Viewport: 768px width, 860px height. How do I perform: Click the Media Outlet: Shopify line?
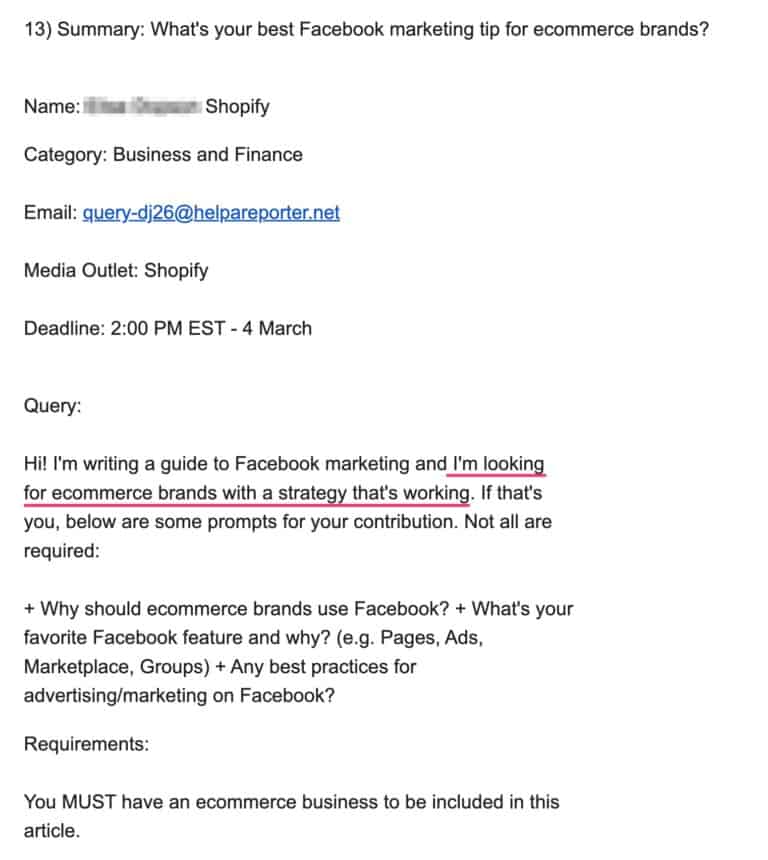[116, 270]
